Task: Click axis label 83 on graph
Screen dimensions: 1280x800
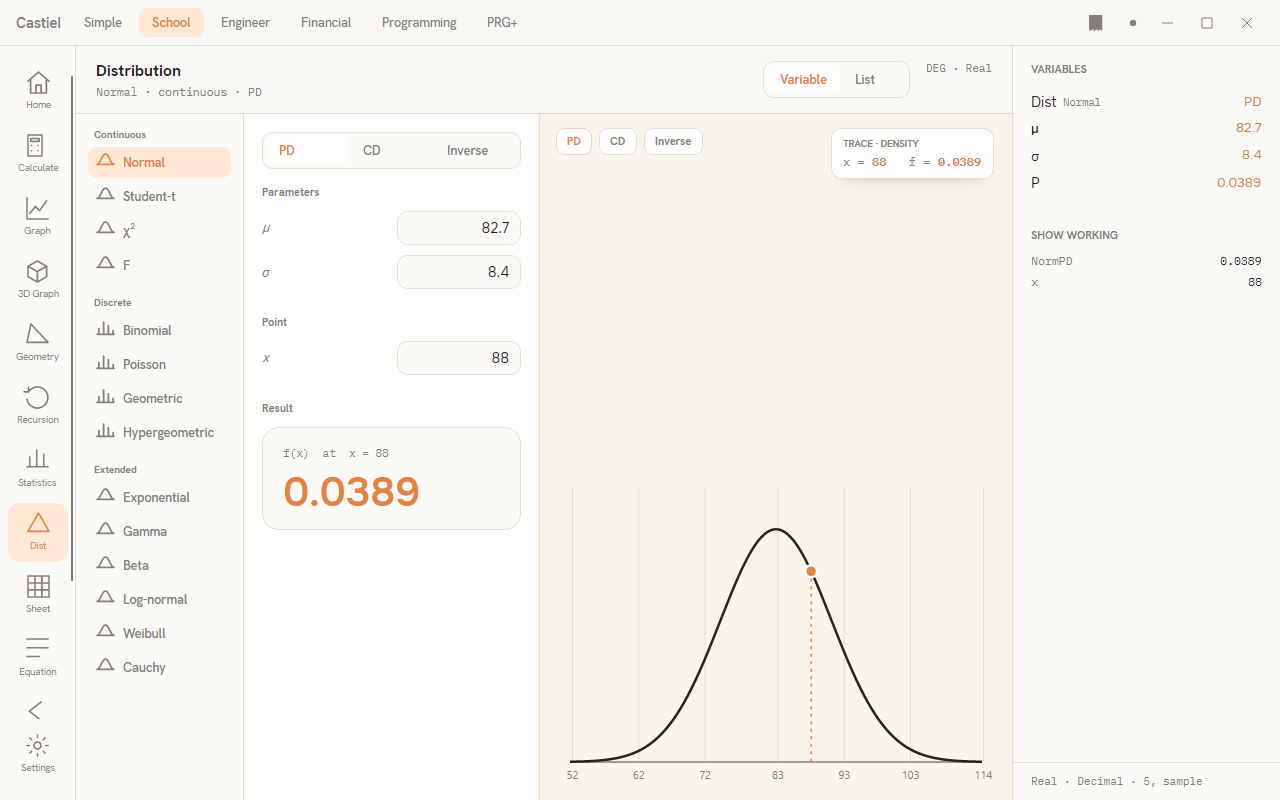Action: 778,775
